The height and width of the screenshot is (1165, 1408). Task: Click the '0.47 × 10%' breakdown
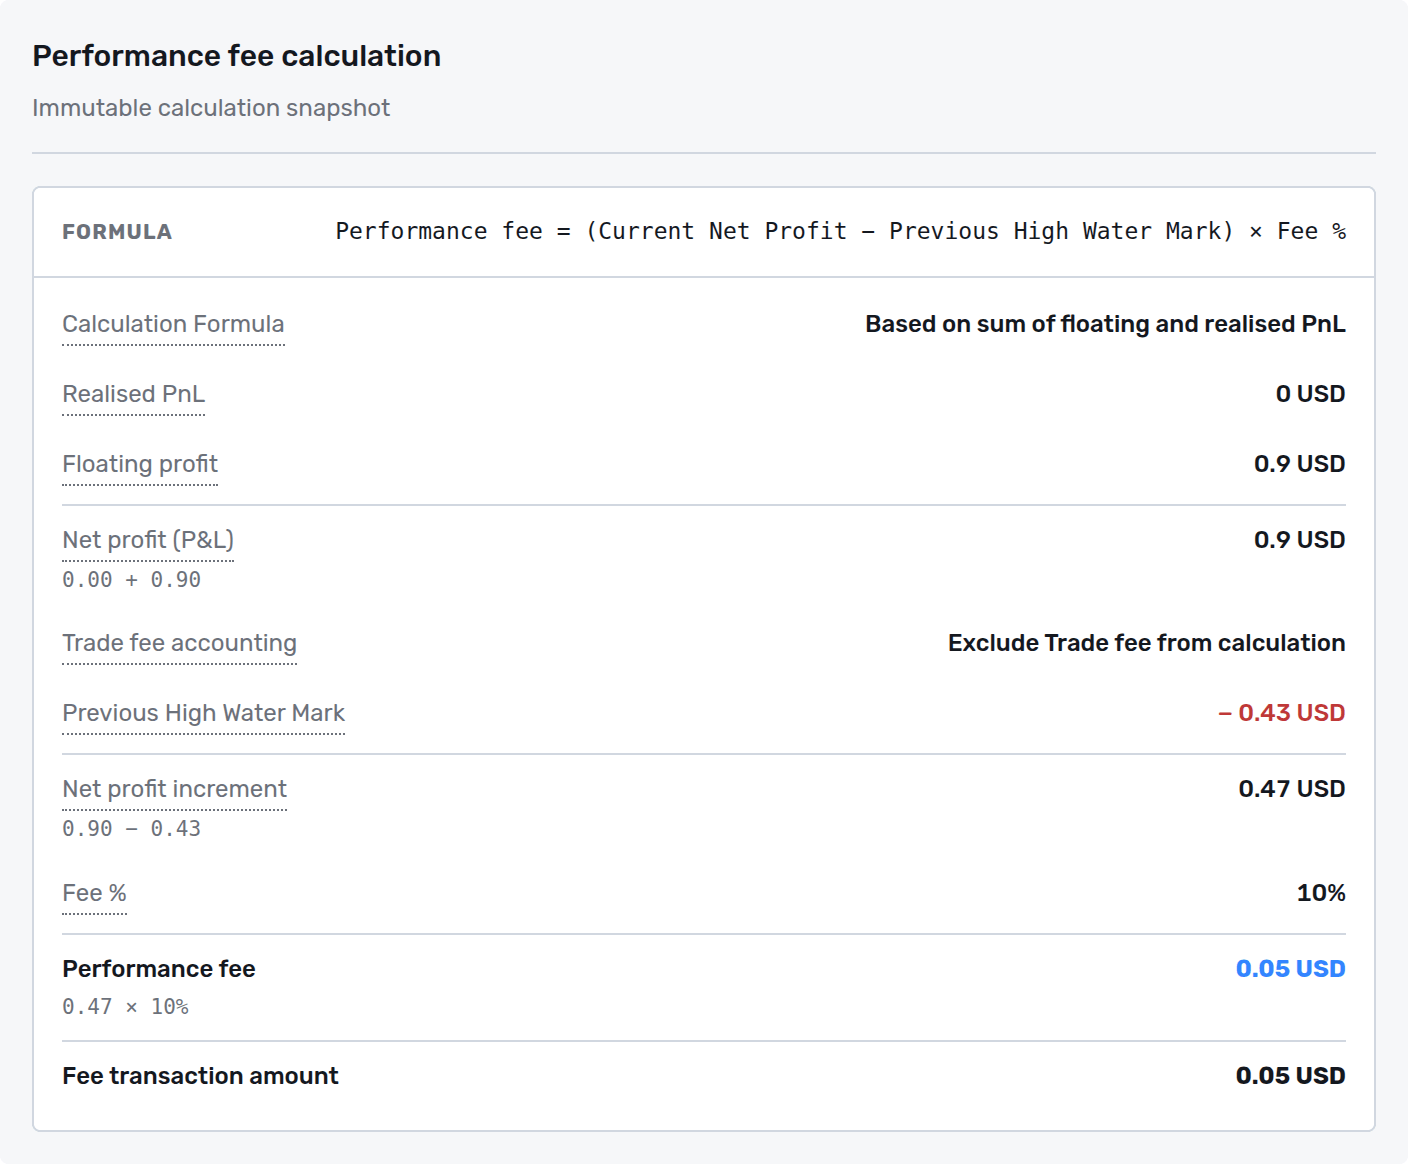tap(125, 1007)
